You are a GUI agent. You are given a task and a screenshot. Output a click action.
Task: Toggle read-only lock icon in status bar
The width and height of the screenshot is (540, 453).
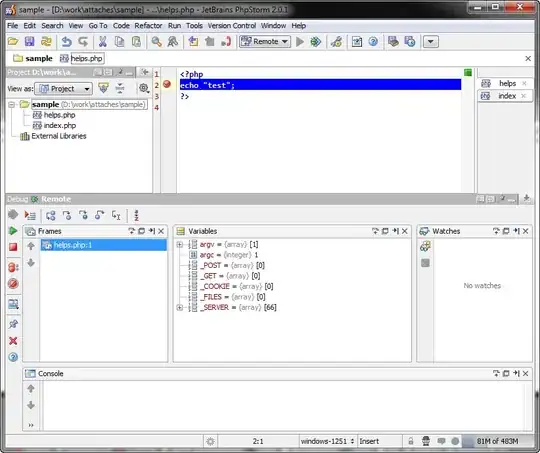411,441
